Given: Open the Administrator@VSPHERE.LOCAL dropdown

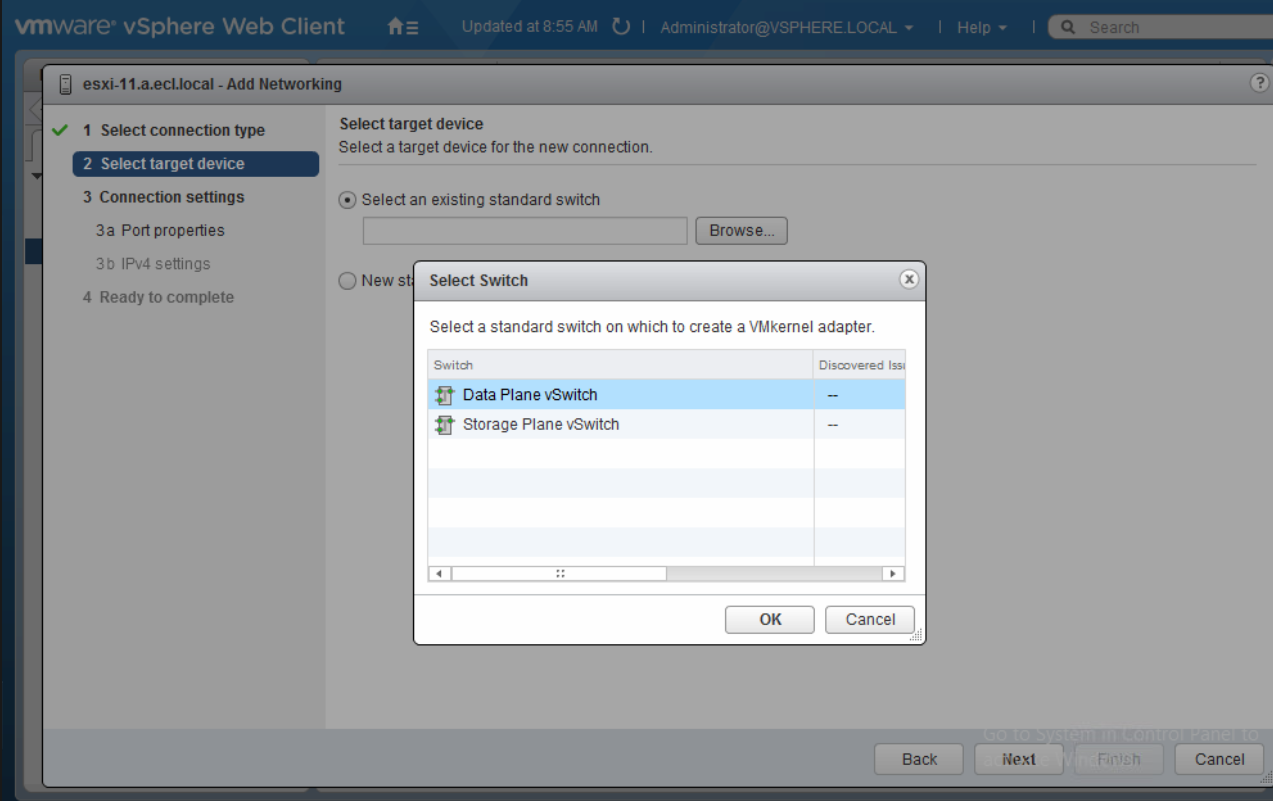Looking at the screenshot, I should [x=786, y=28].
